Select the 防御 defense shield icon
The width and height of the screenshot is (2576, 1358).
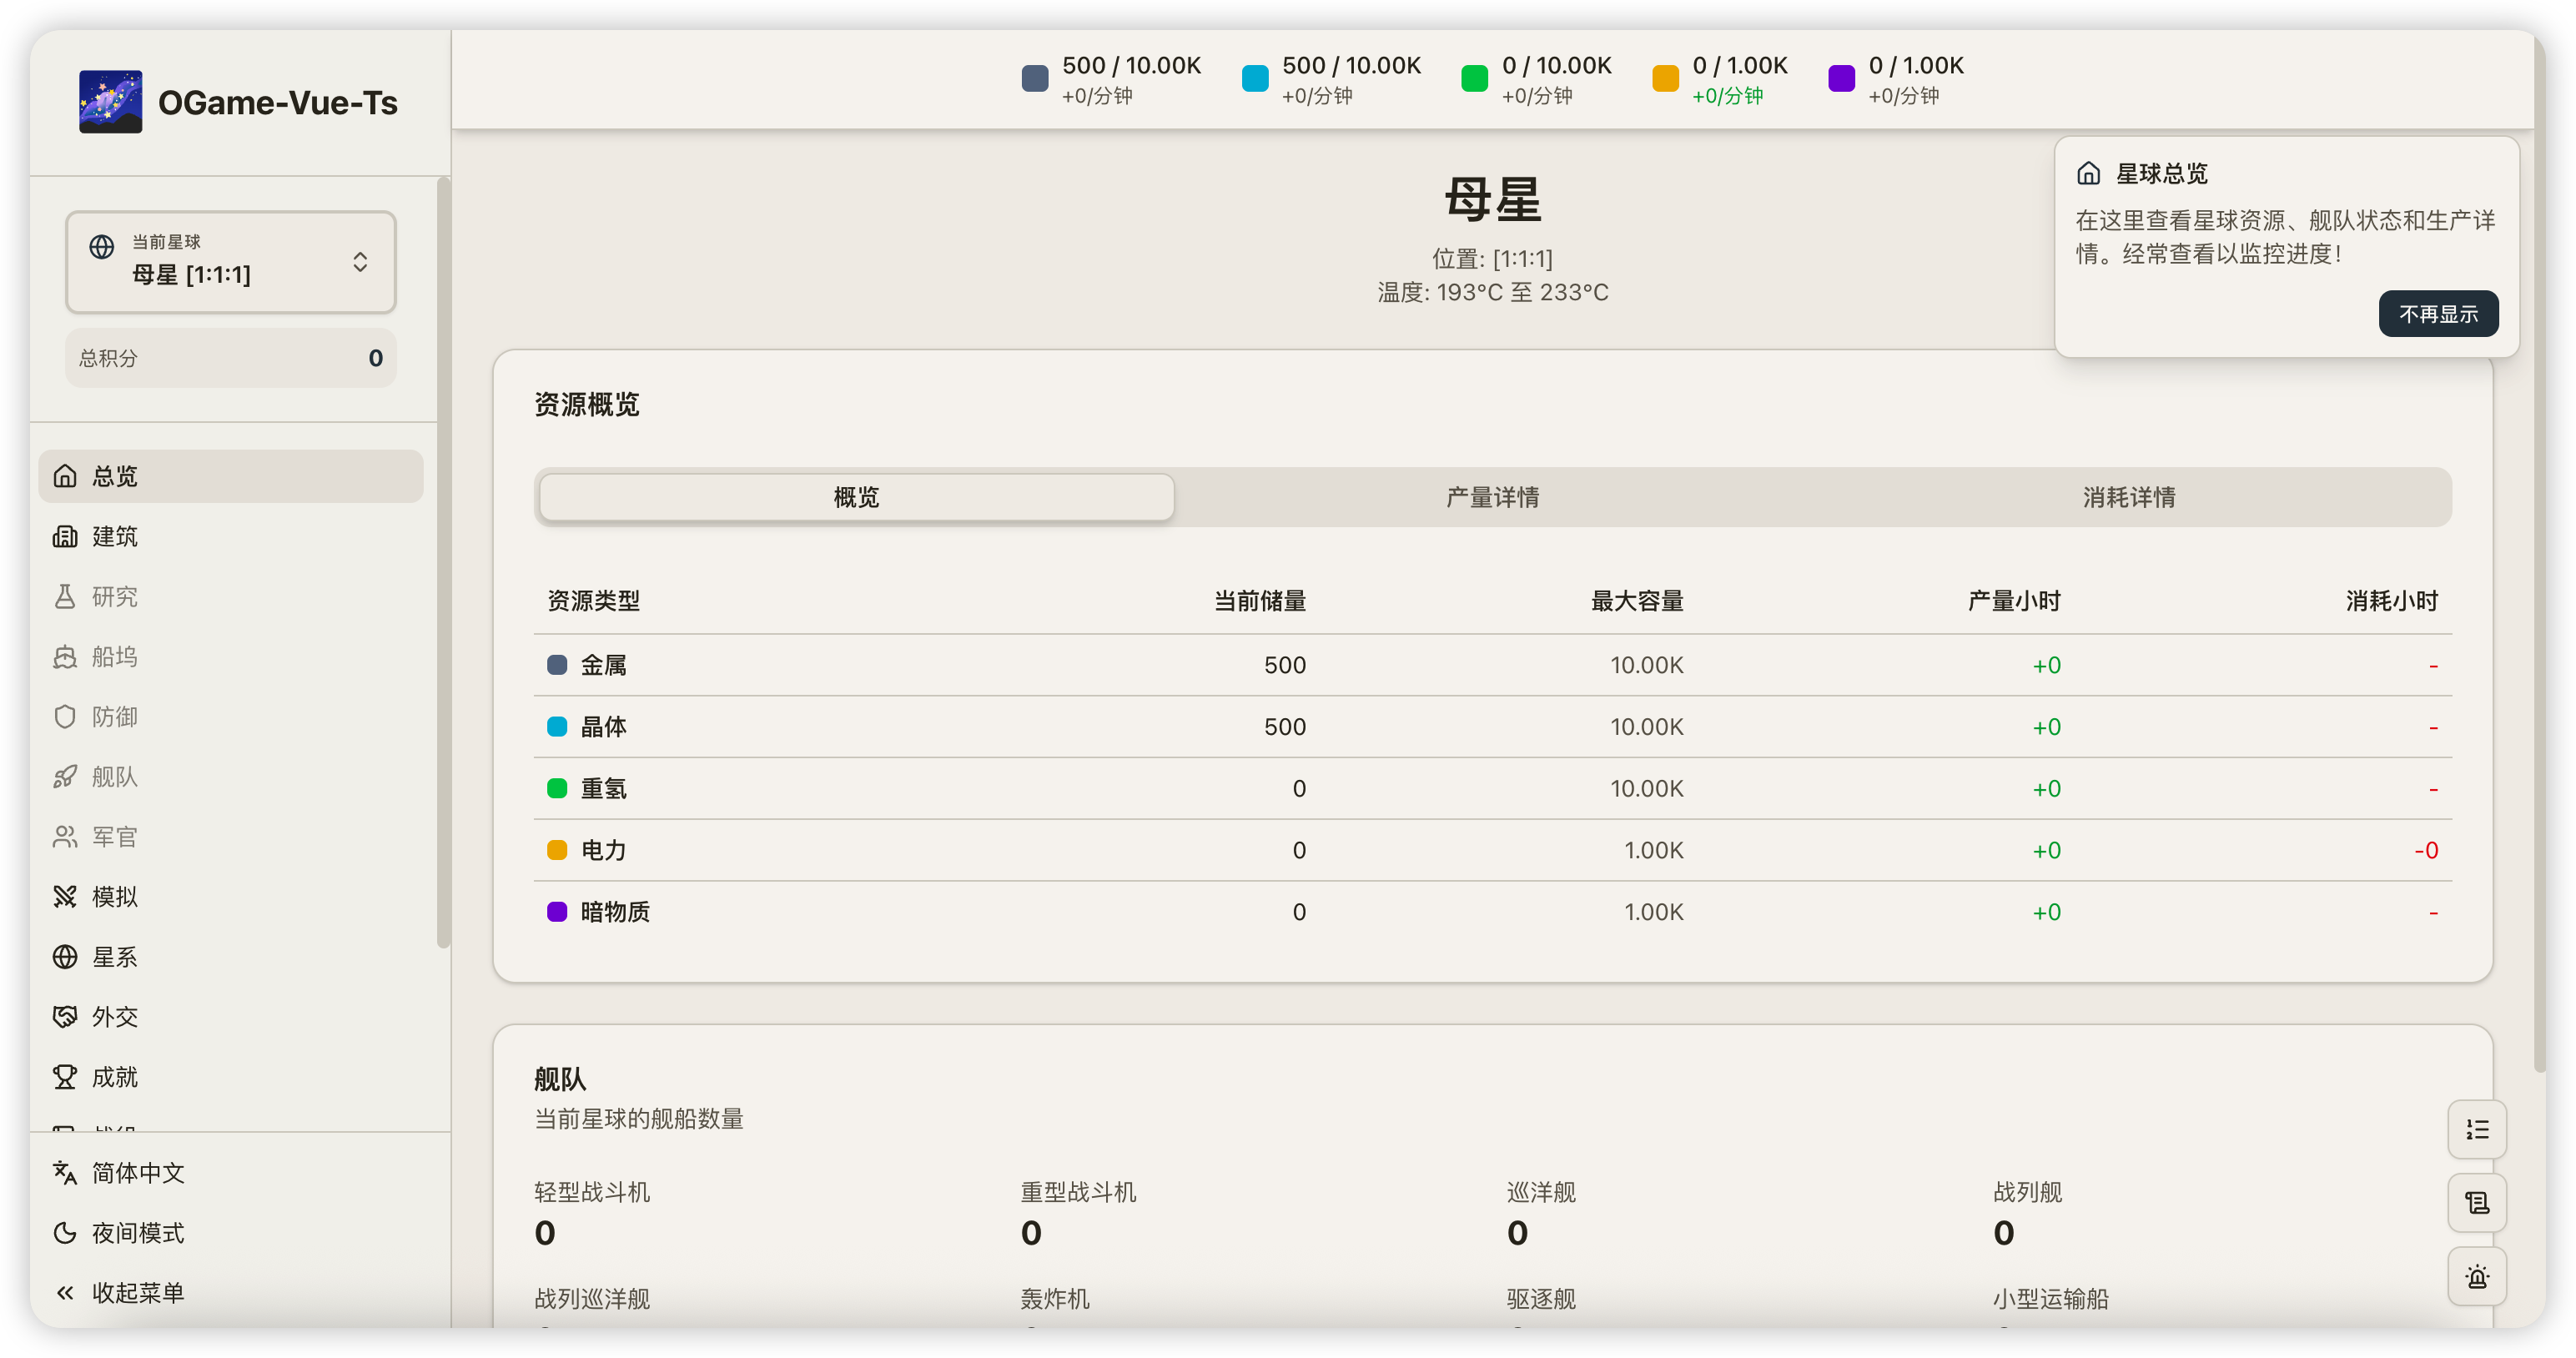click(65, 717)
